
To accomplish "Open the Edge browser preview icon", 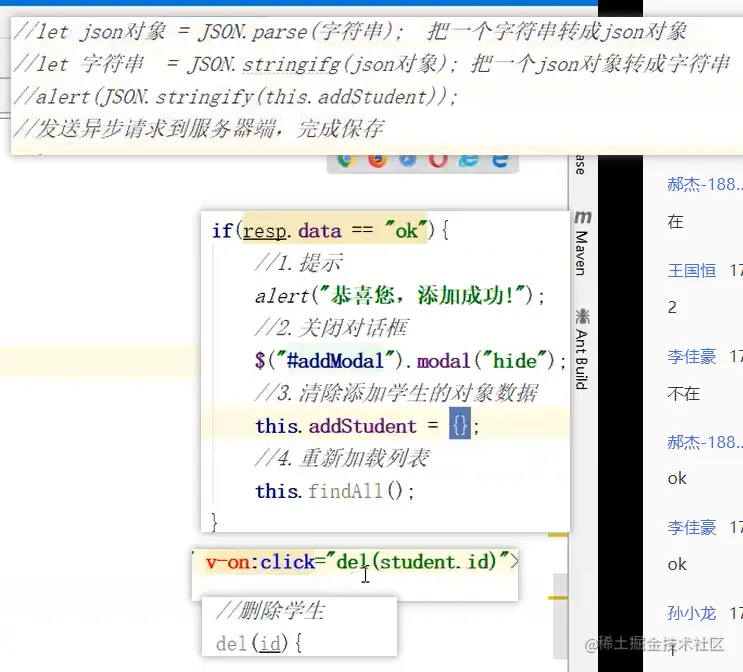I will click(x=500, y=160).
